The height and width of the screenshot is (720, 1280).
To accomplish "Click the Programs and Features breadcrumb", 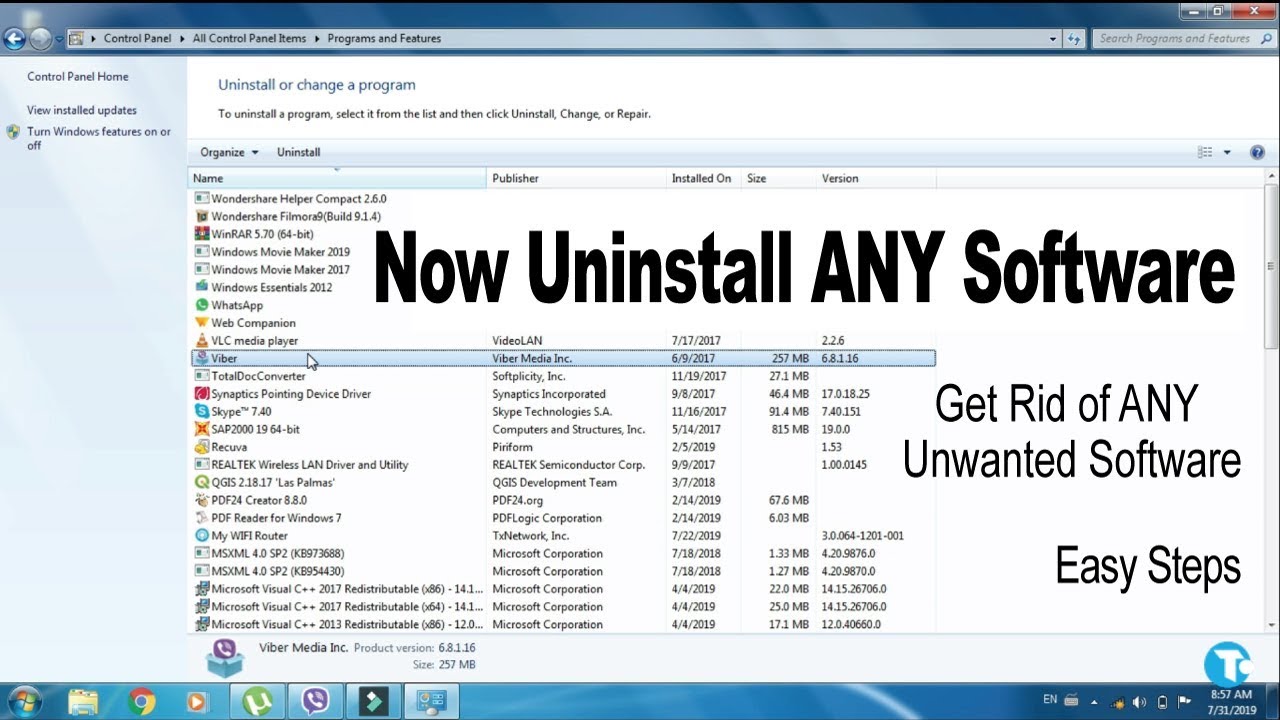I will click(x=384, y=39).
